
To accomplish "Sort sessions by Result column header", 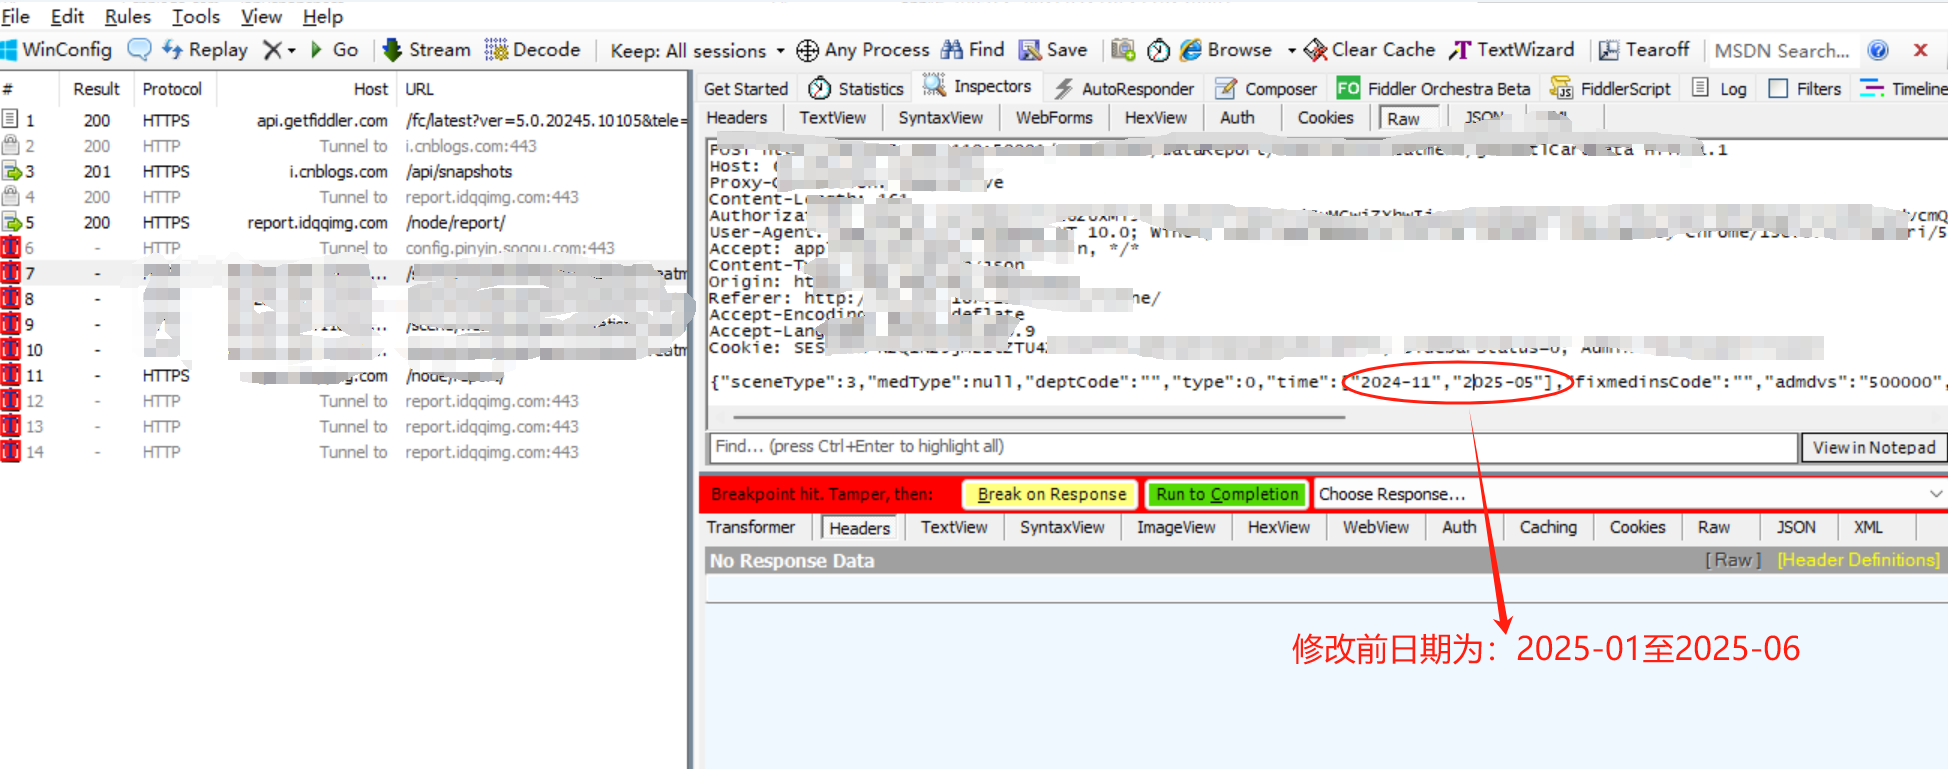I will click(96, 89).
